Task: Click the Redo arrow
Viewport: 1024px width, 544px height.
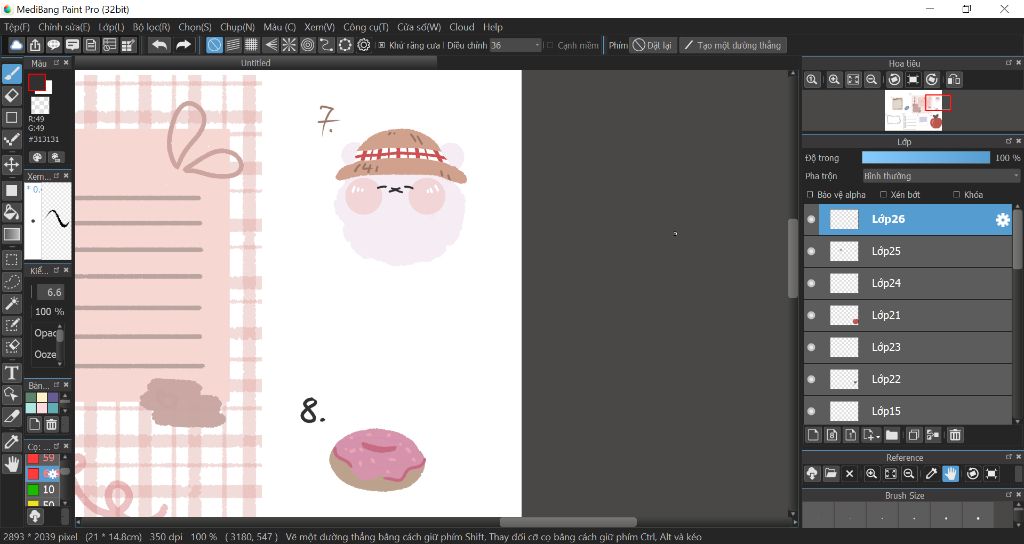Action: tap(184, 45)
